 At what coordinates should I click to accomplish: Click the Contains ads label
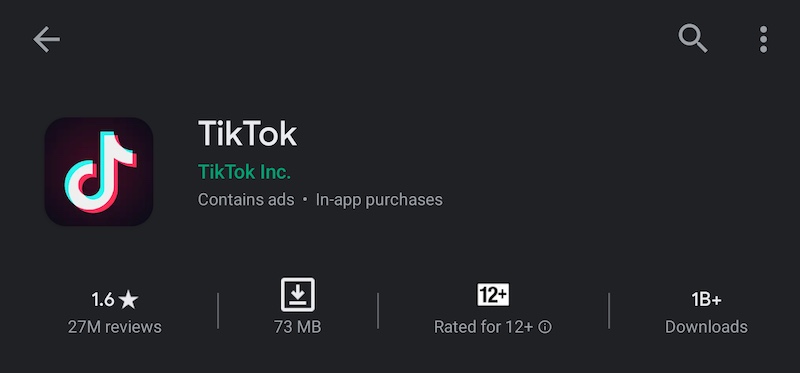(x=246, y=200)
